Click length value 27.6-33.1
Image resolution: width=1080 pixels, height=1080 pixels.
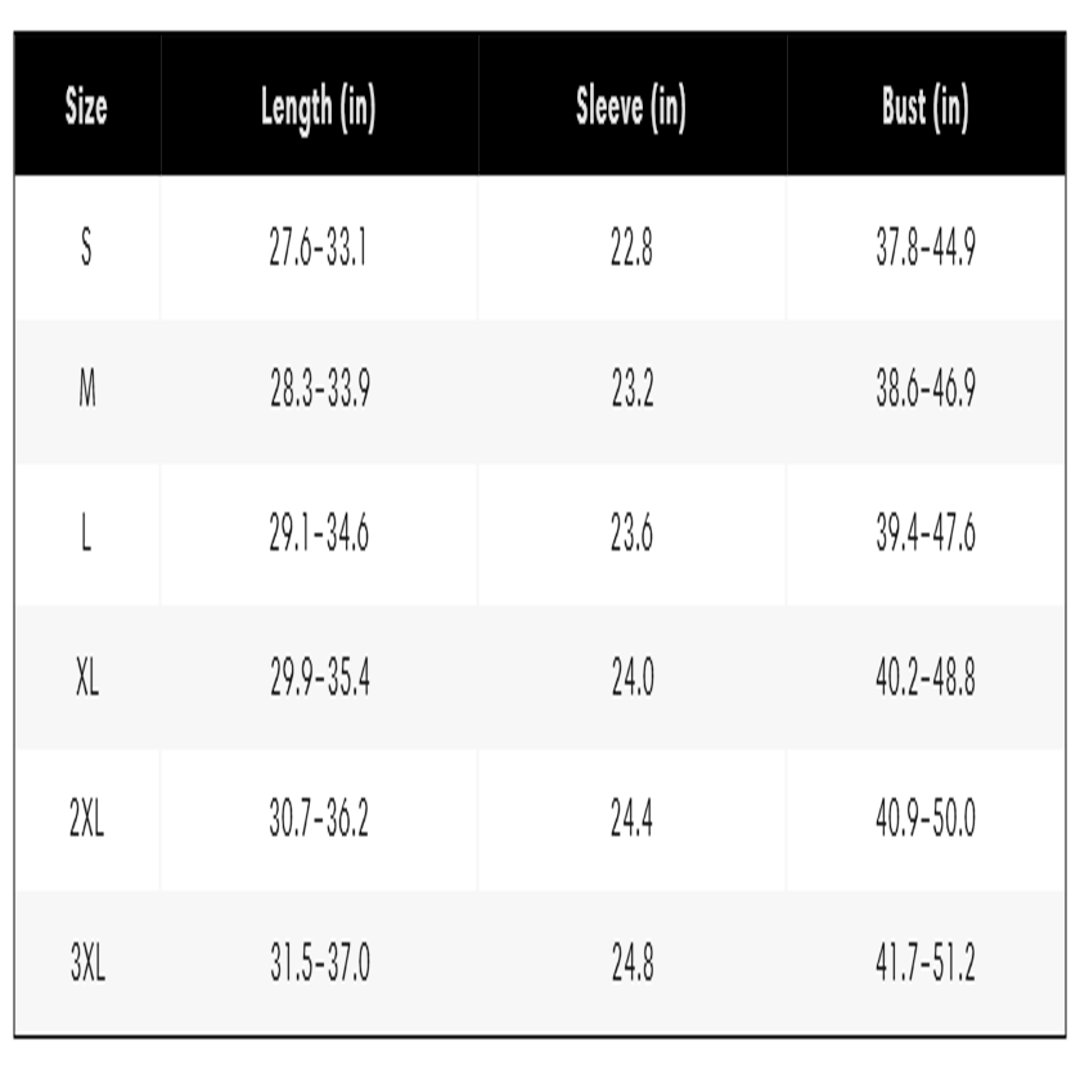tap(318, 247)
